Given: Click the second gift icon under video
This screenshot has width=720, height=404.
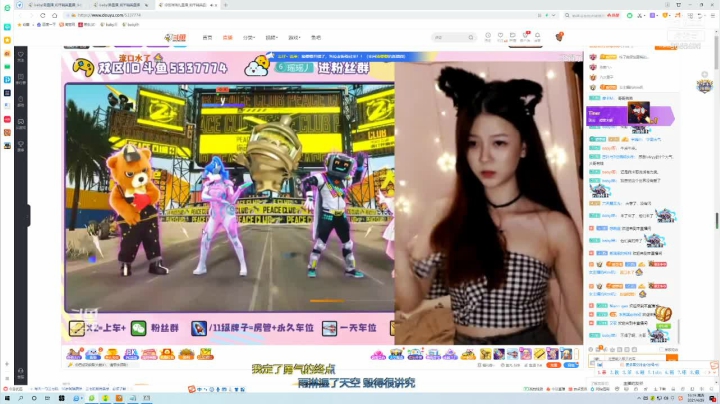Looking at the screenshot, I should [93, 354].
